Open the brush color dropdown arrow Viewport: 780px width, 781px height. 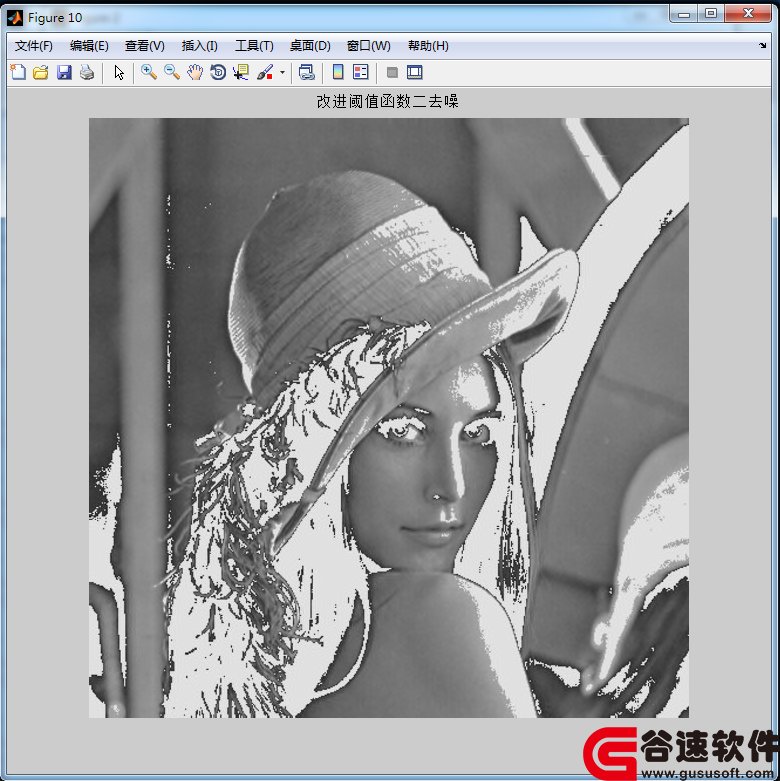(x=282, y=72)
